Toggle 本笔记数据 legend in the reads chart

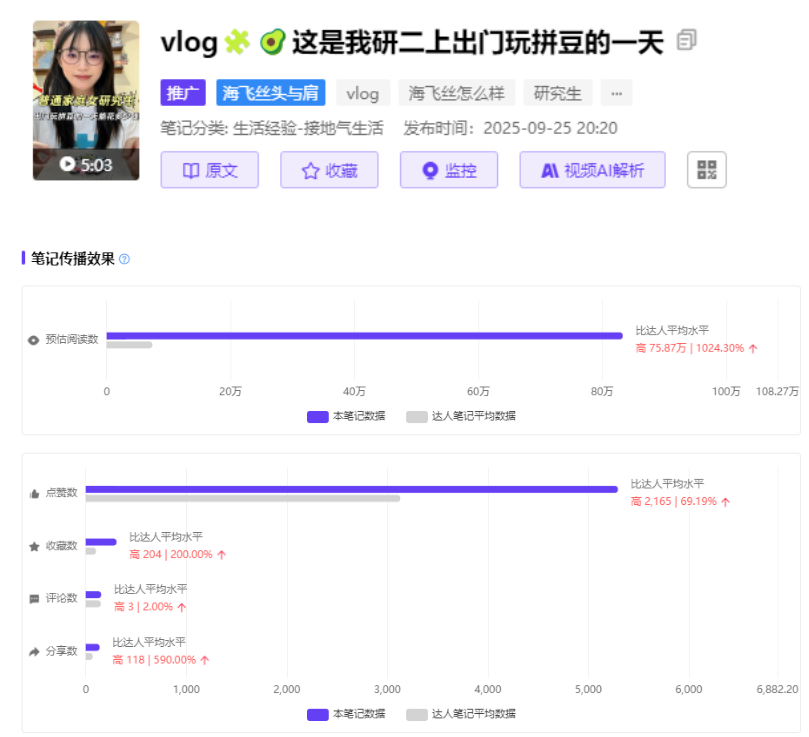[346, 416]
